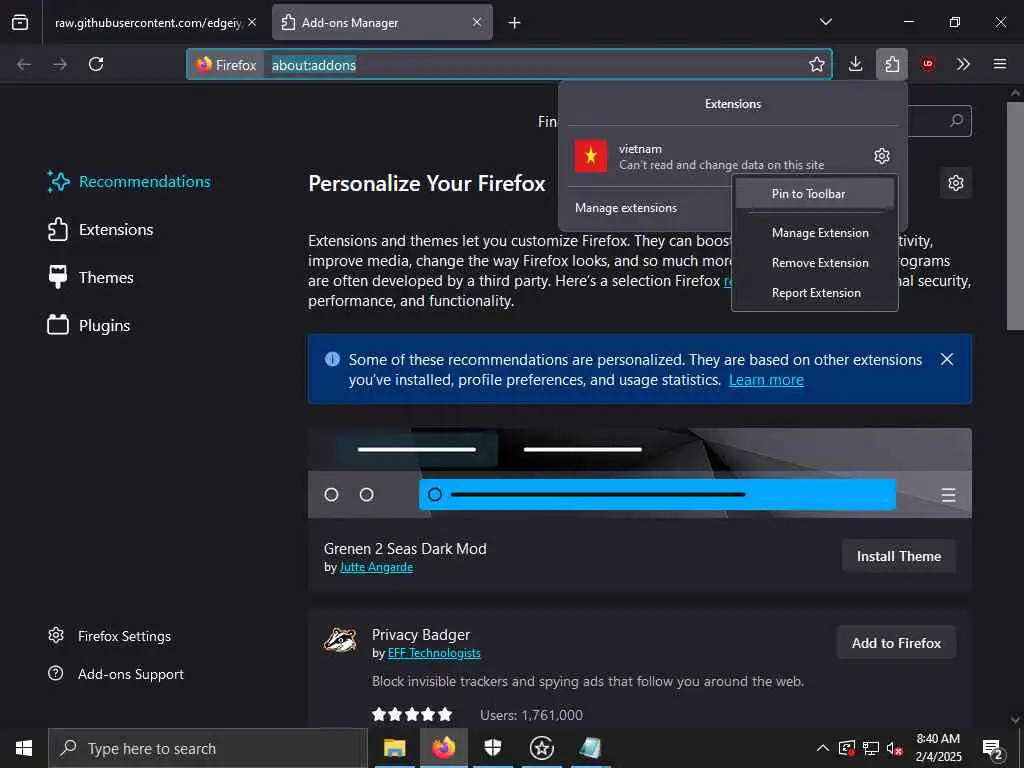Click the Privacy Badger icon
This screenshot has height=768, width=1024.
[340, 640]
